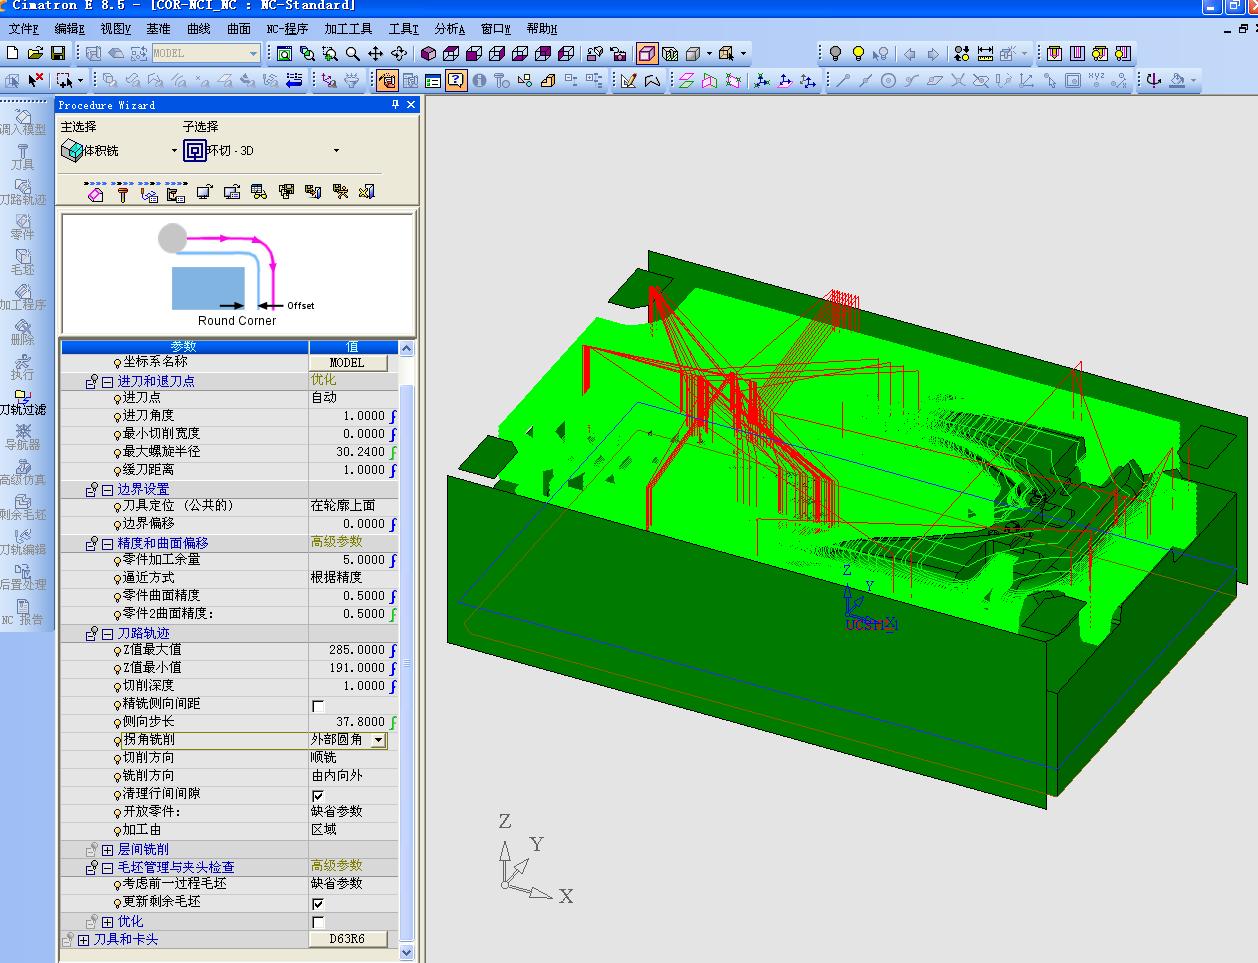Click 后置处理 in the NC guide sidebar
This screenshot has height=963, width=1258.
(x=23, y=577)
